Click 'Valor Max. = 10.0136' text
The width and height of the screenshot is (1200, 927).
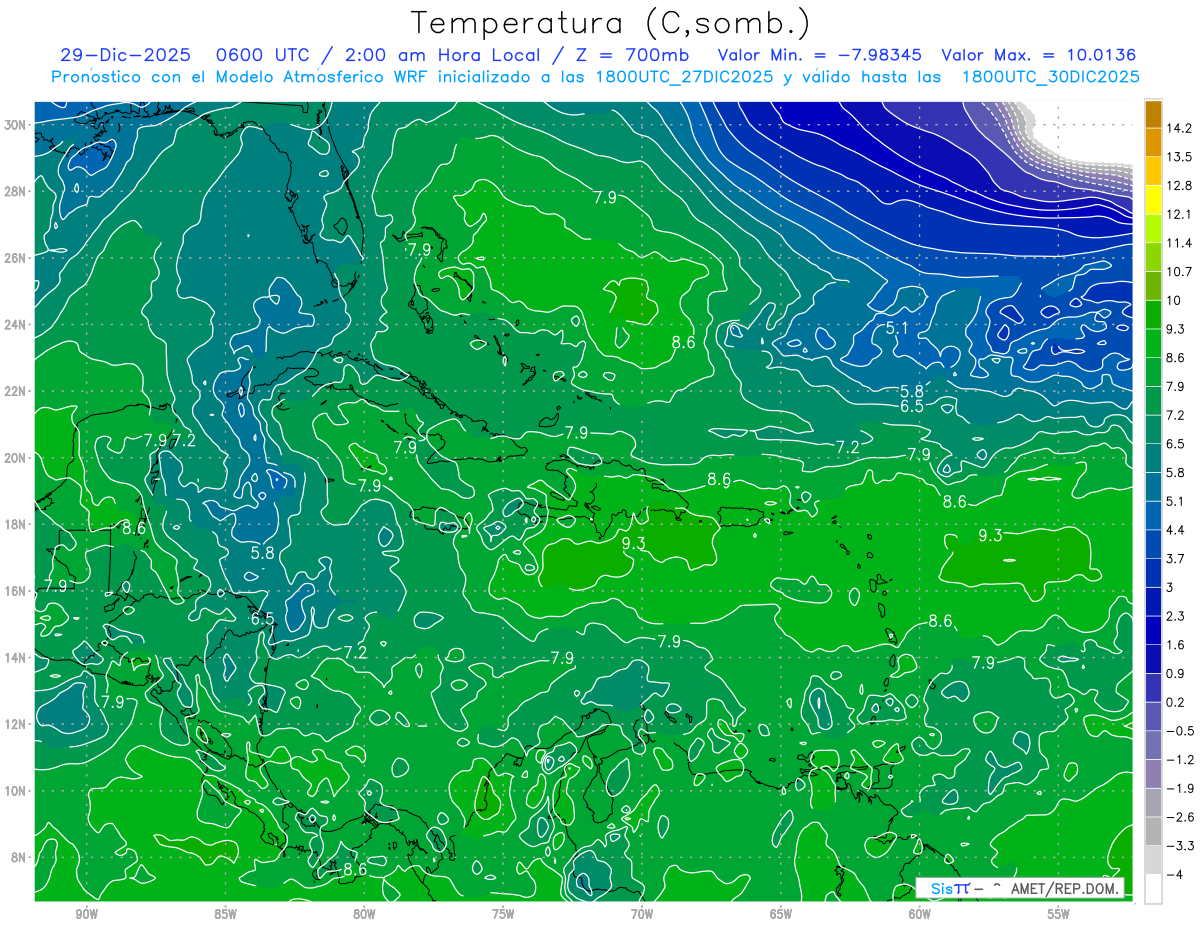[1039, 55]
